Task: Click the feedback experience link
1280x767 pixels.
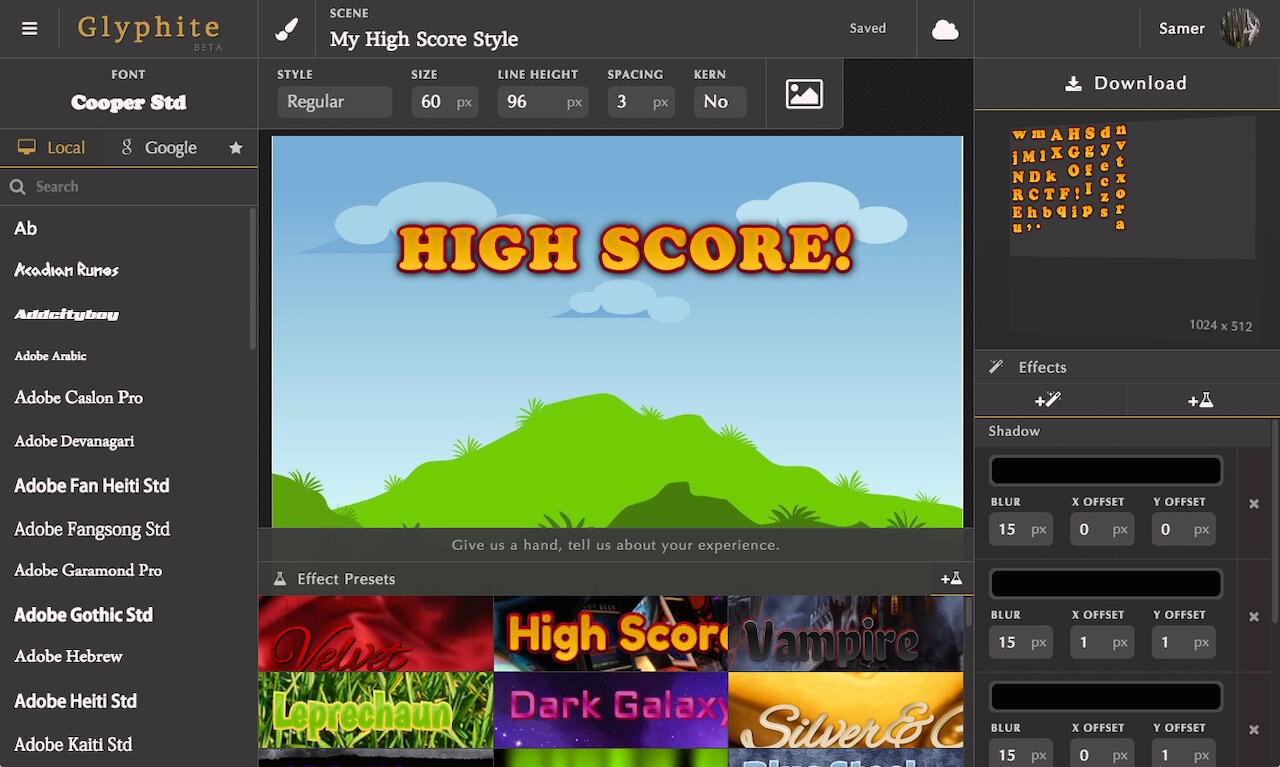Action: coord(615,545)
